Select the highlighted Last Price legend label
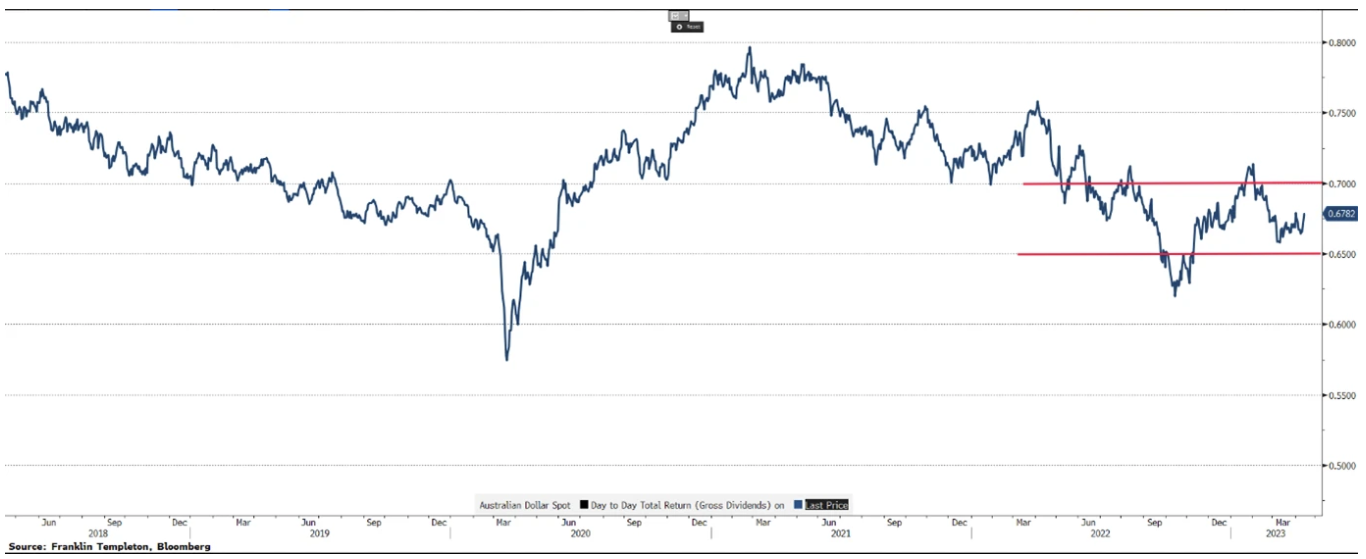The image size is (1366, 559). click(826, 505)
